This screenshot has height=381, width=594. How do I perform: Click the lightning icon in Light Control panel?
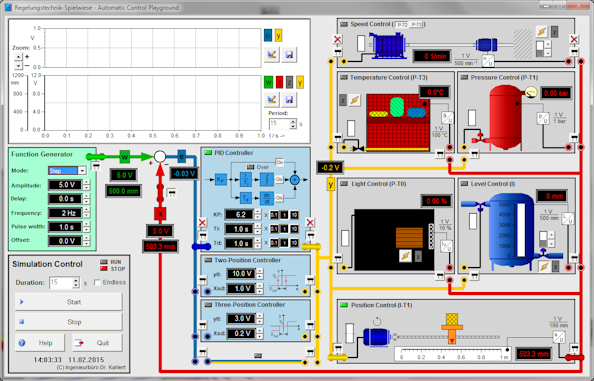pyautogui.click(x=405, y=256)
